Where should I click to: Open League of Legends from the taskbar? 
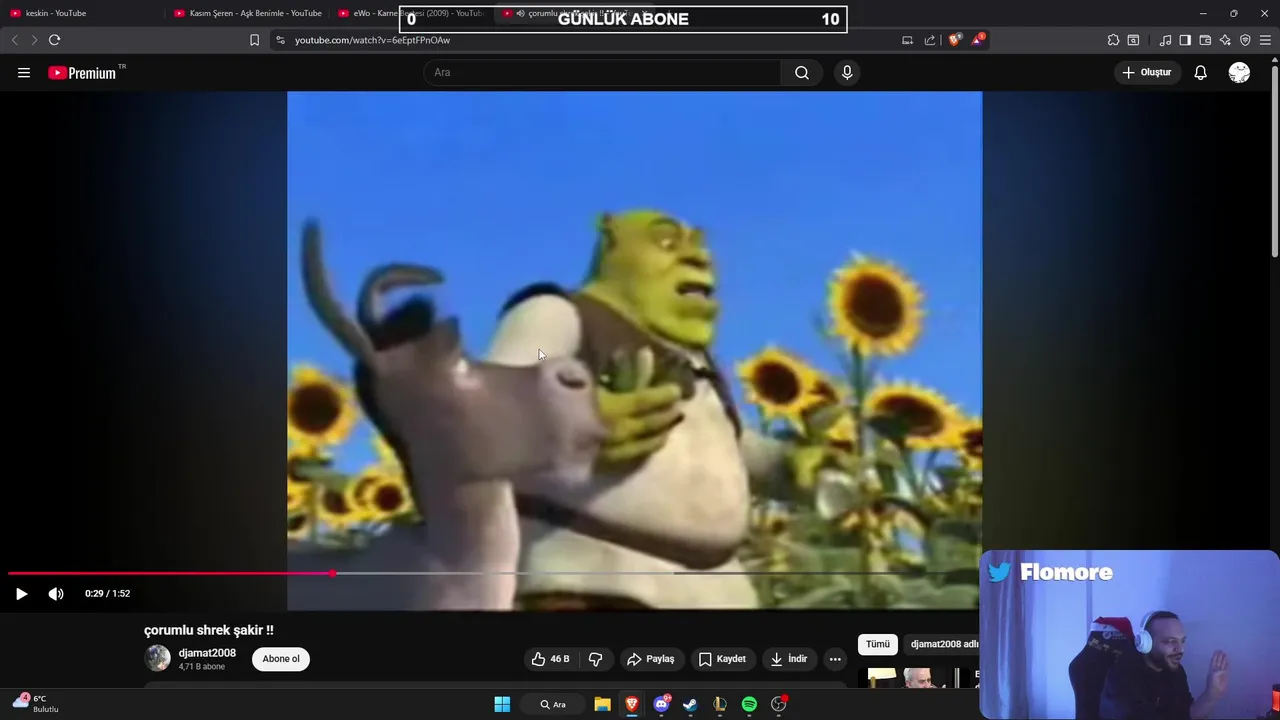[x=719, y=704]
